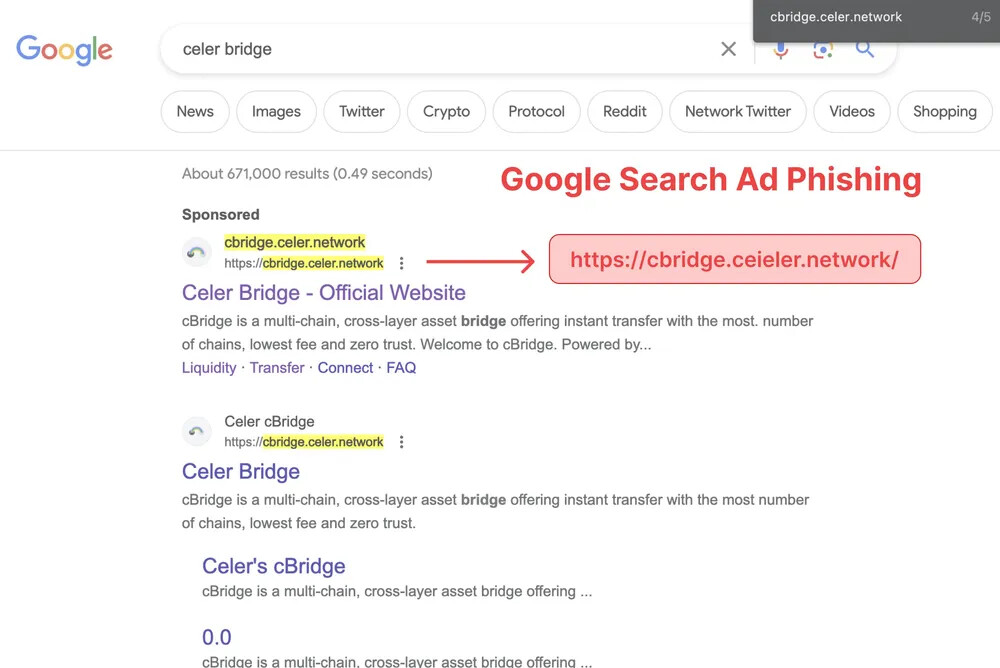Filter results by Reddit chip
The height and width of the screenshot is (668, 1000).
[624, 112]
